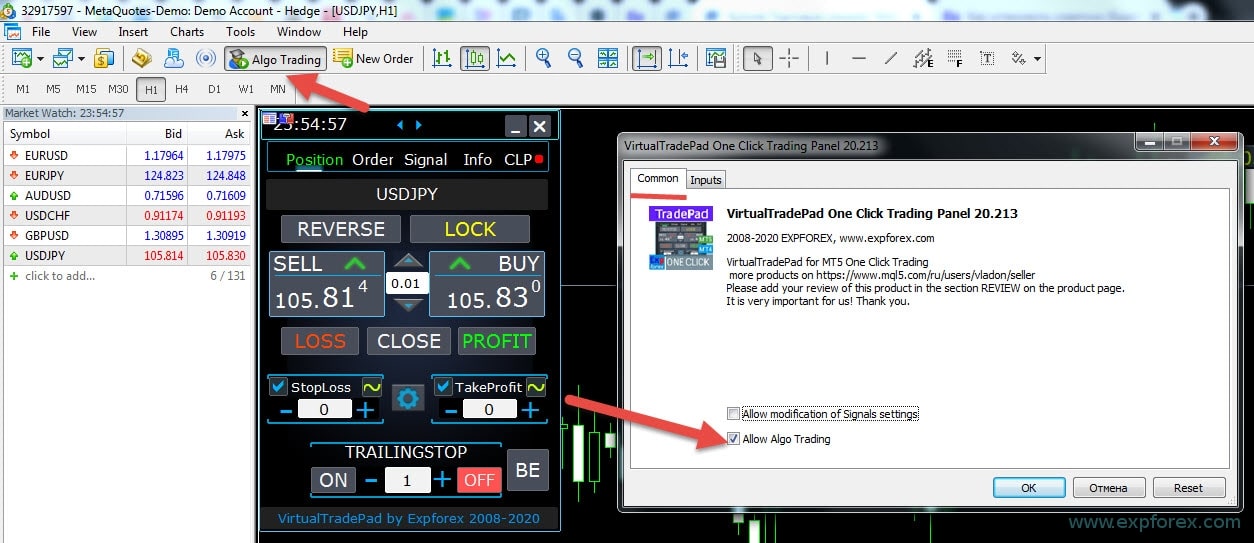Turn trailing stop OFF
1254x543 pixels.
[480, 480]
